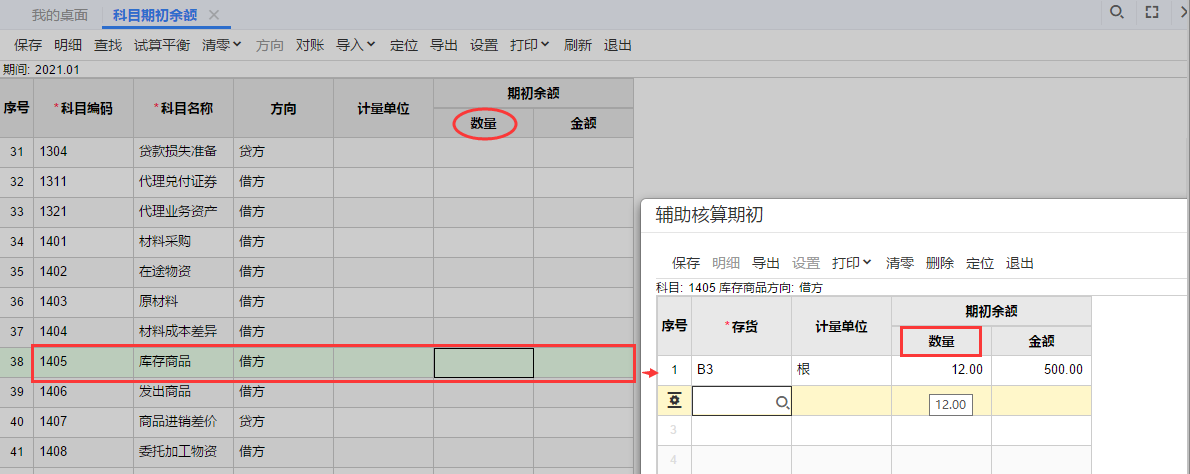Image resolution: width=1190 pixels, height=474 pixels.
Task: Click the 根 unit cell in dialog row 1
Action: click(x=842, y=370)
